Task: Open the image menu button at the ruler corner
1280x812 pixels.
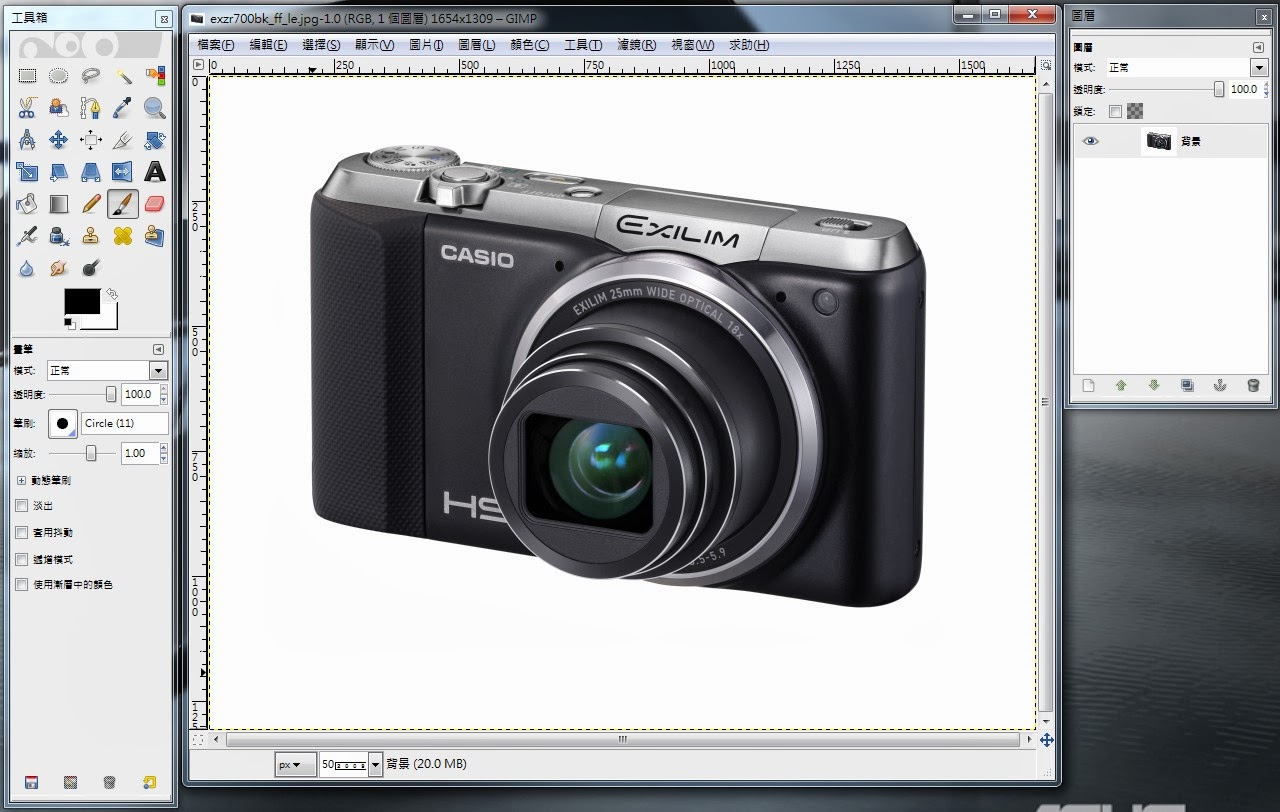Action: point(198,65)
